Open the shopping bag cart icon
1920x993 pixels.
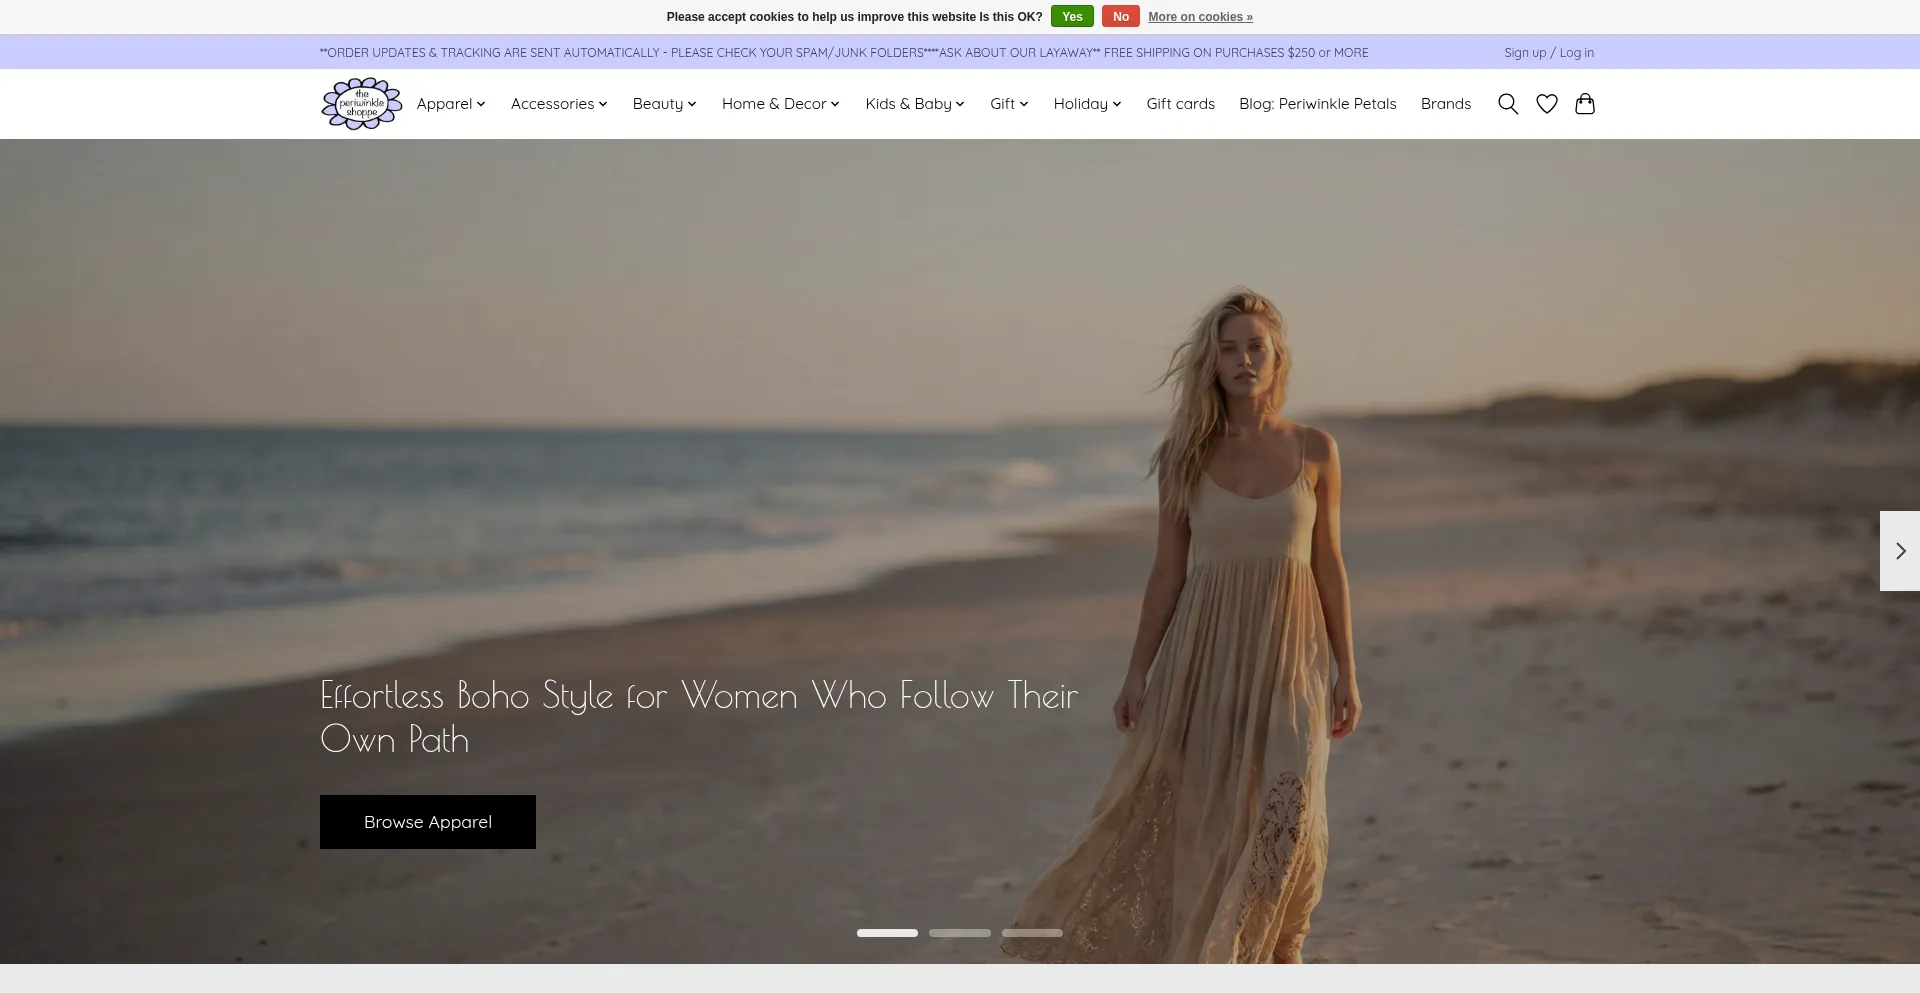(x=1585, y=104)
